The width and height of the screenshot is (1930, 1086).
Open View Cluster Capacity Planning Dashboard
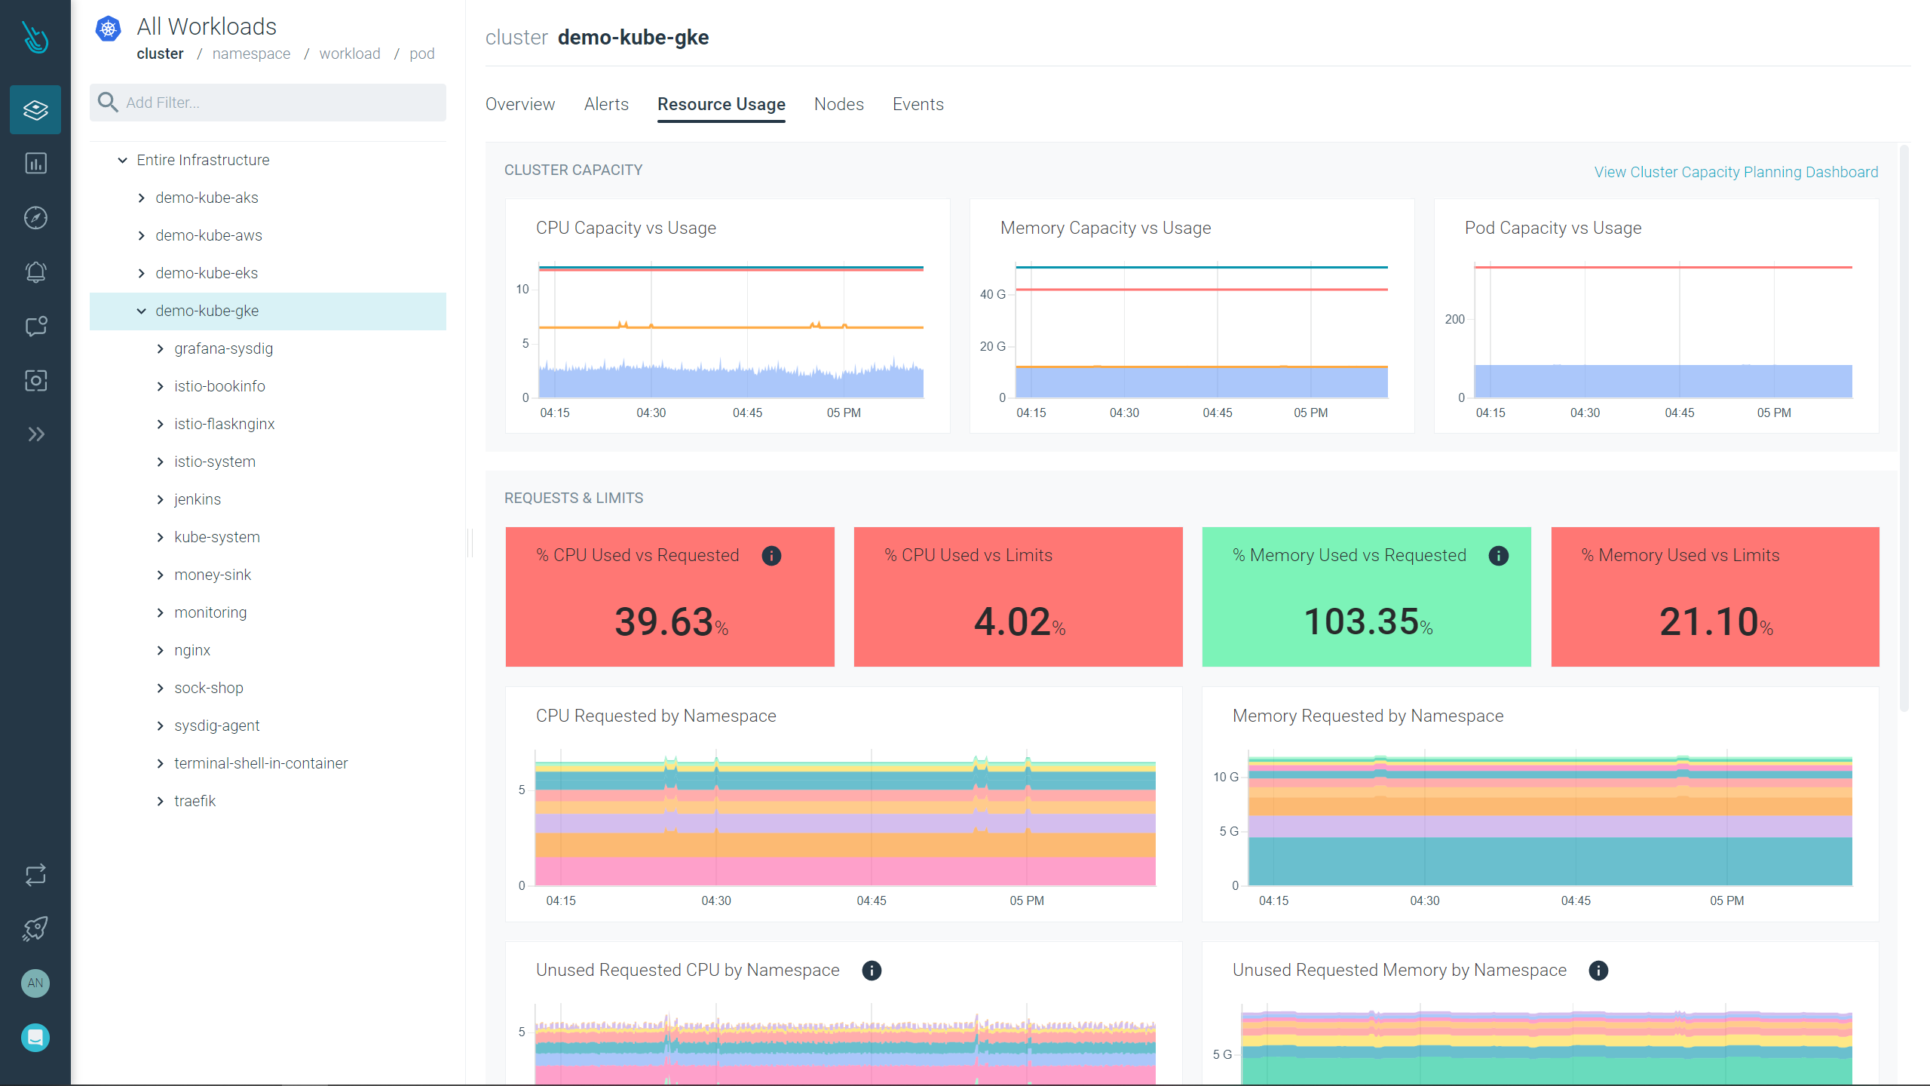point(1736,171)
